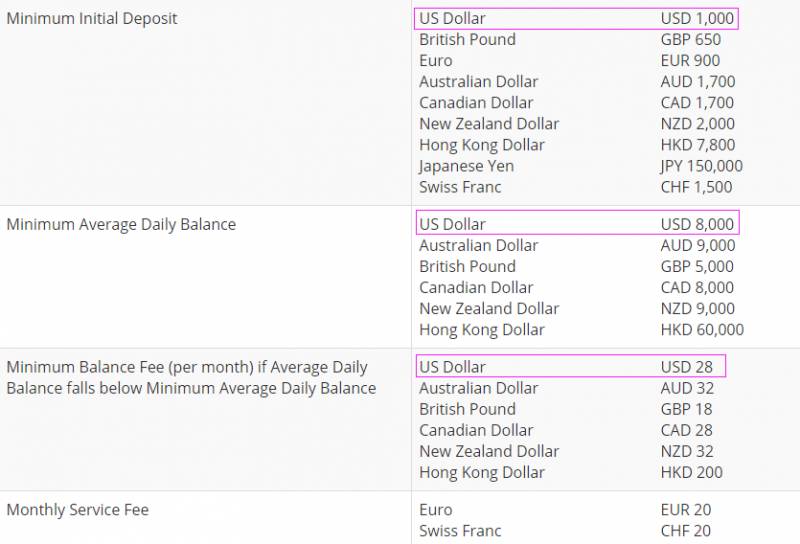Viewport: 800px width, 544px height.
Task: Select the USD 1,000 amount
Action: tap(697, 18)
